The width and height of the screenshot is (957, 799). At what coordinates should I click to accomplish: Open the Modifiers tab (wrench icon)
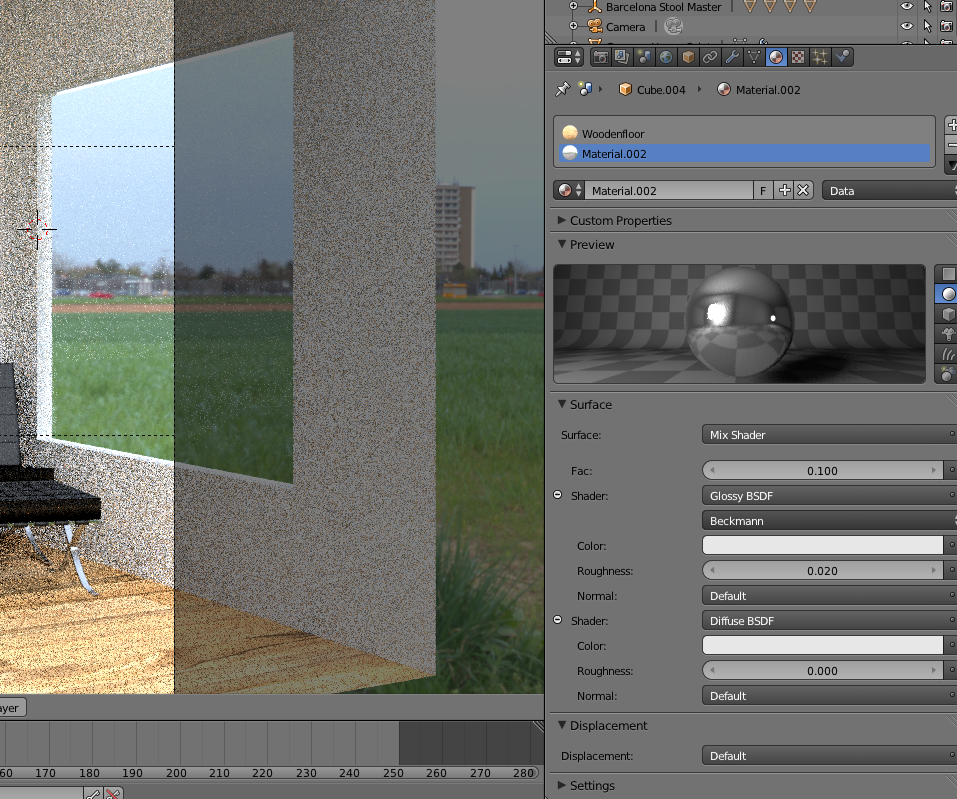click(732, 57)
